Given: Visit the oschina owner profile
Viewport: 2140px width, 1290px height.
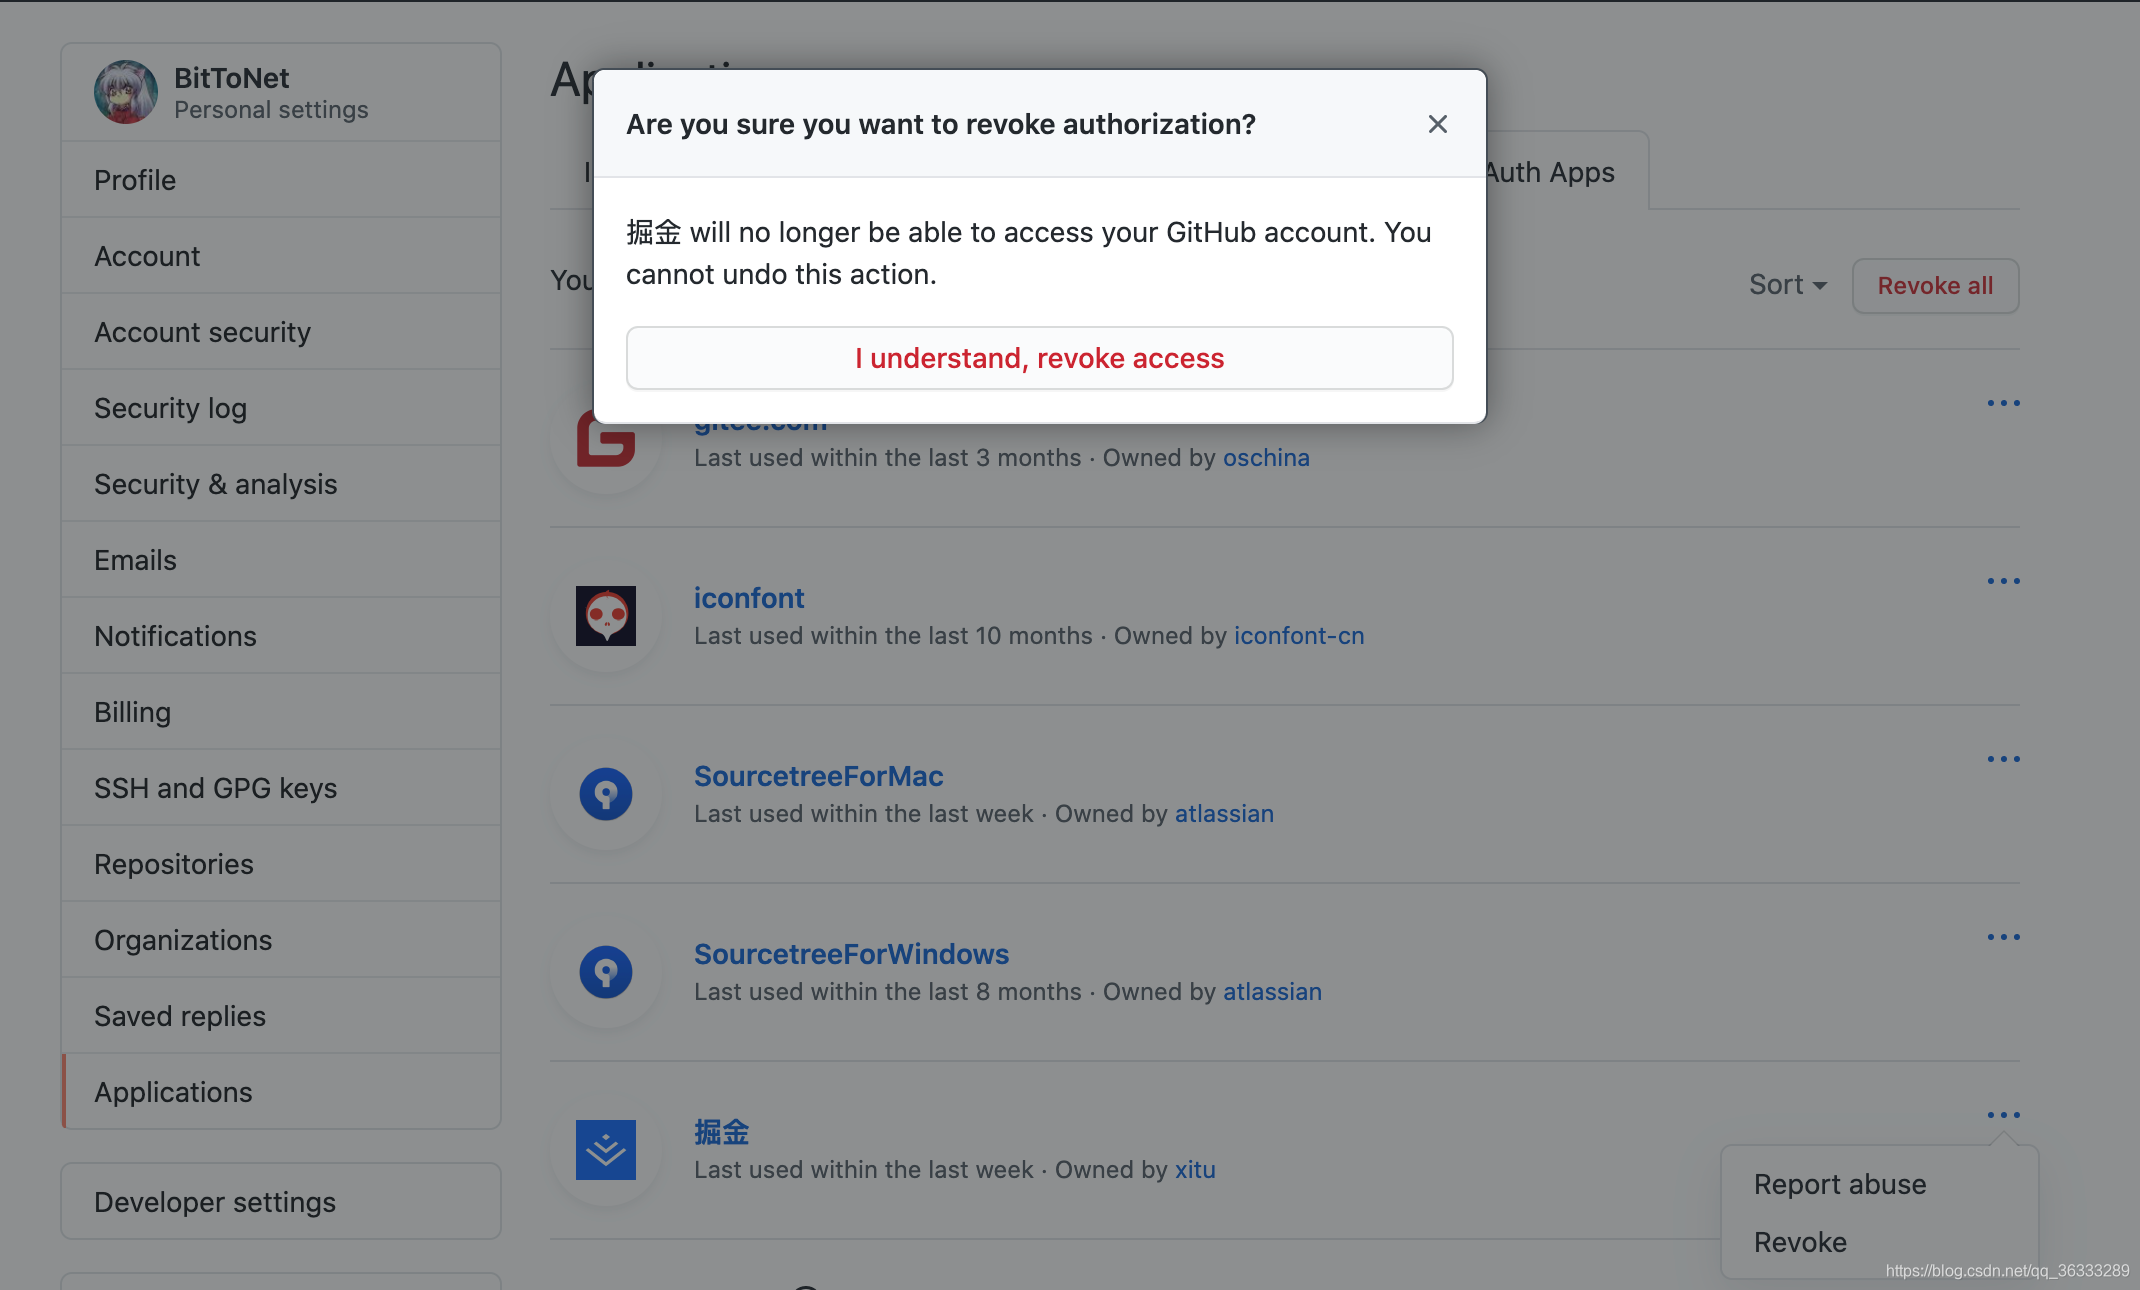Looking at the screenshot, I should tap(1266, 457).
